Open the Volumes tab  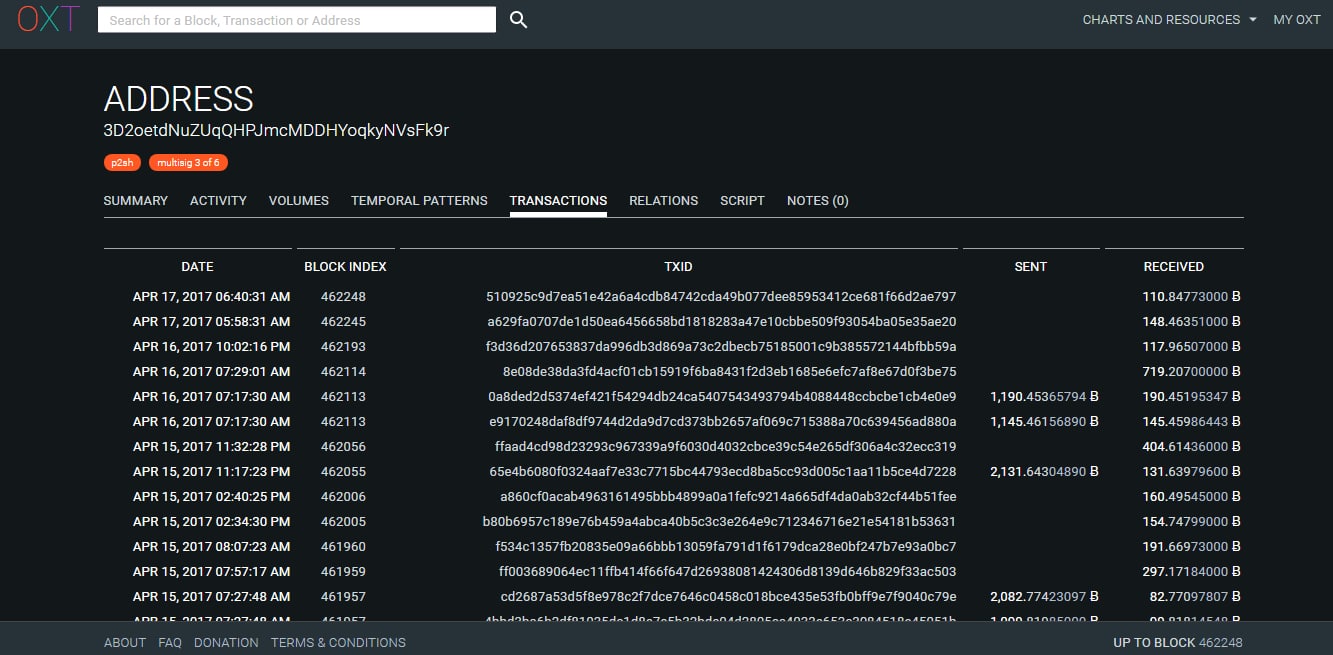click(299, 201)
